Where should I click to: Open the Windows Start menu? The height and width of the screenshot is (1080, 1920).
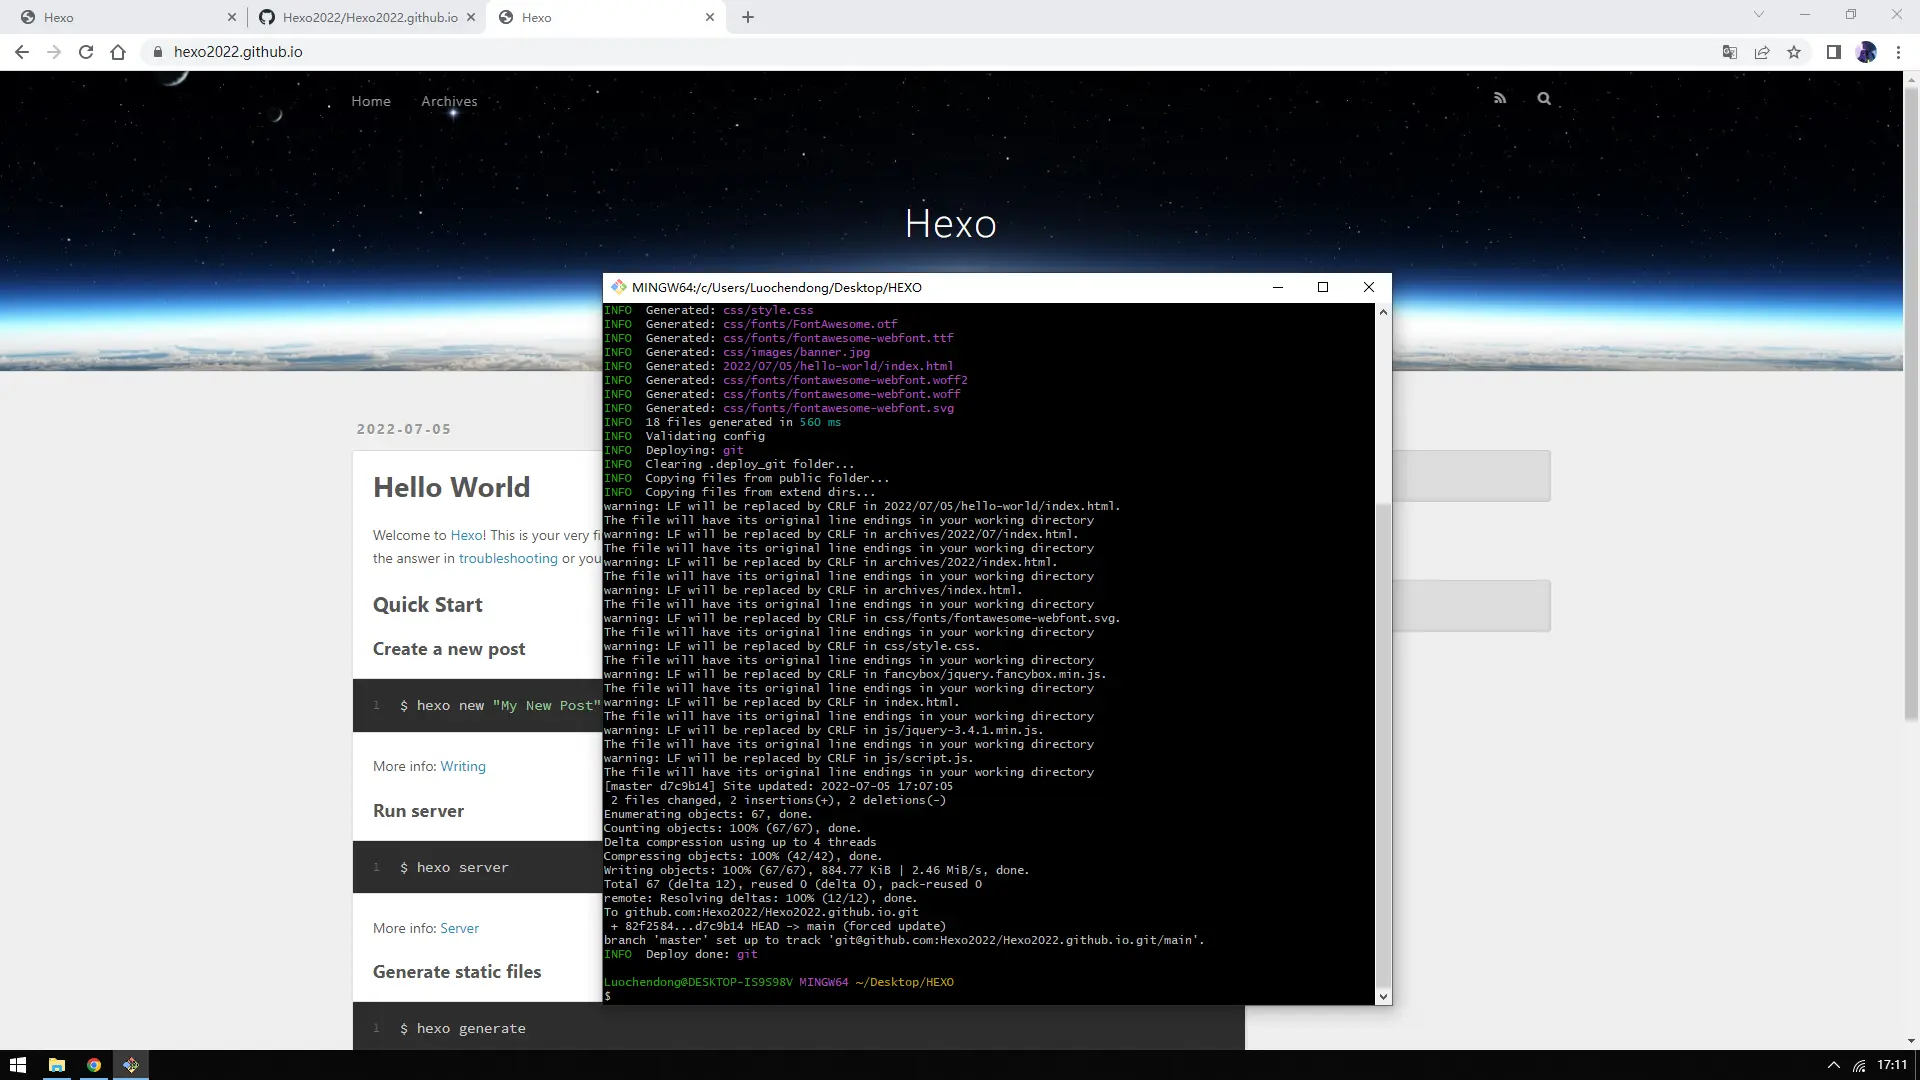[18, 1065]
